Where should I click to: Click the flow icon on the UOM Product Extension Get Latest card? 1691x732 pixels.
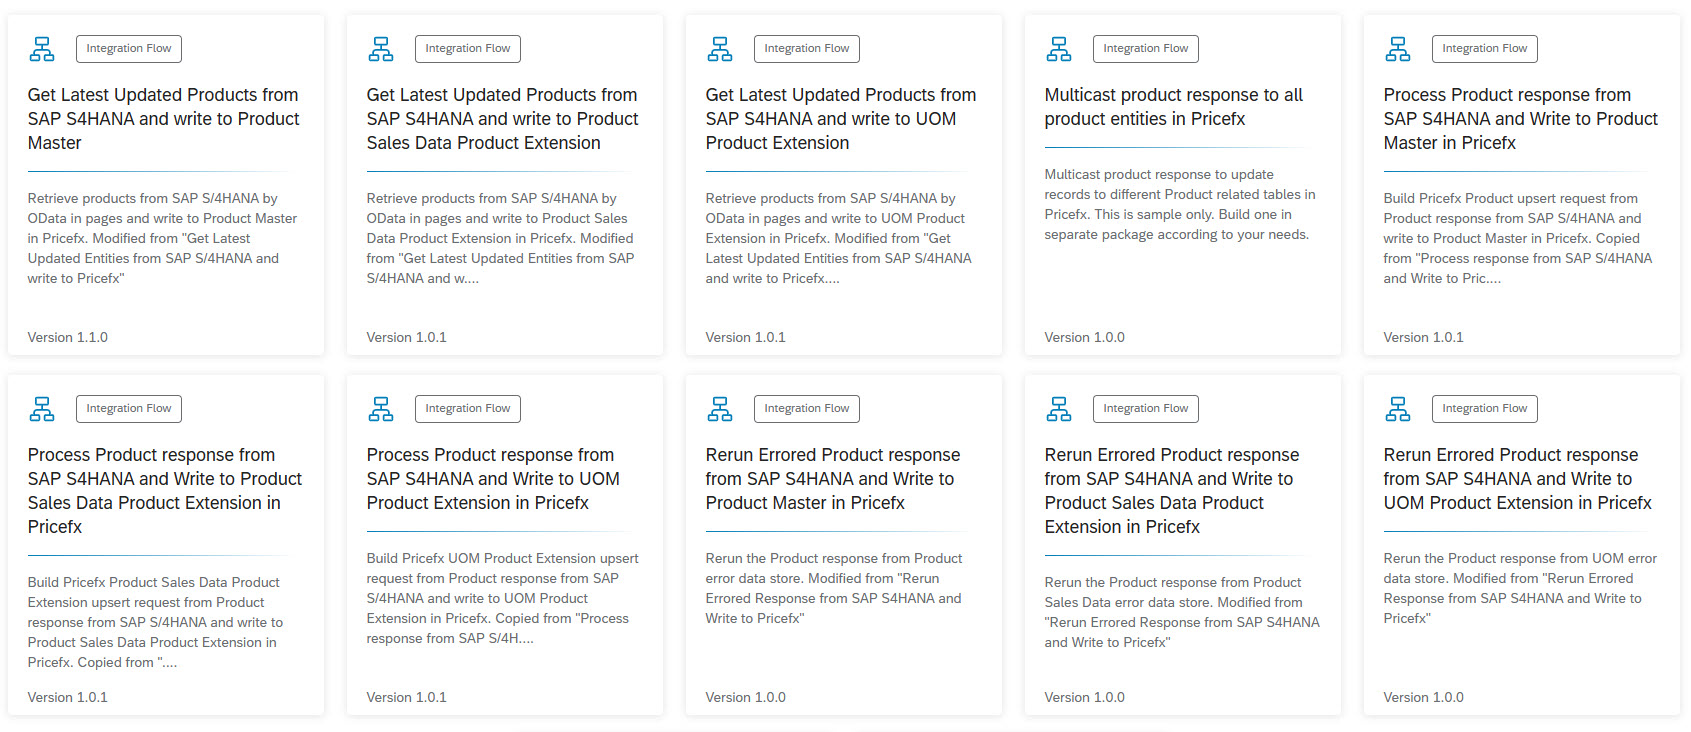(719, 48)
